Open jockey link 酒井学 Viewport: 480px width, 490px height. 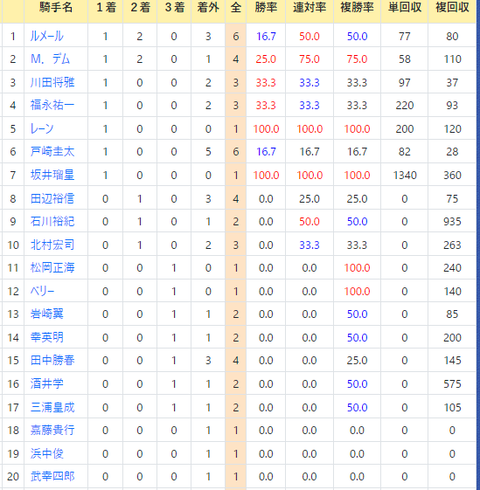[x=47, y=384]
